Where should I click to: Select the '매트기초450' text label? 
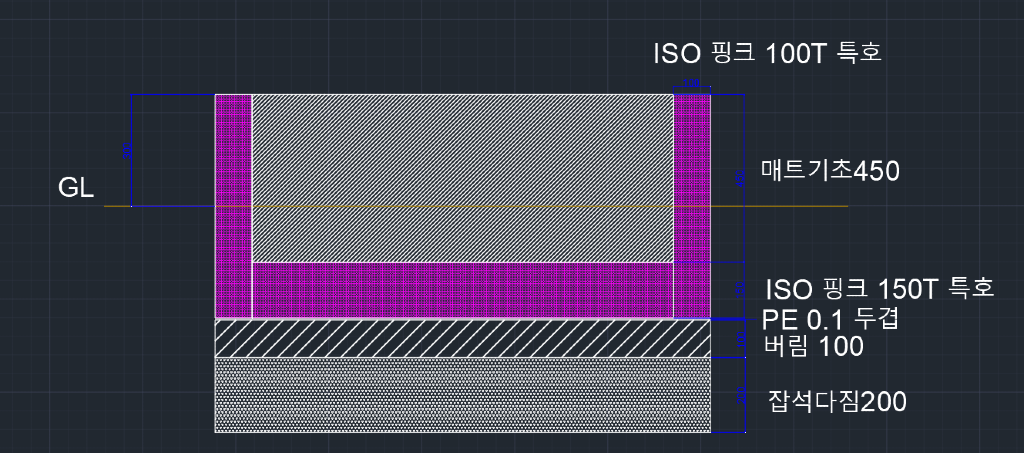pos(830,171)
